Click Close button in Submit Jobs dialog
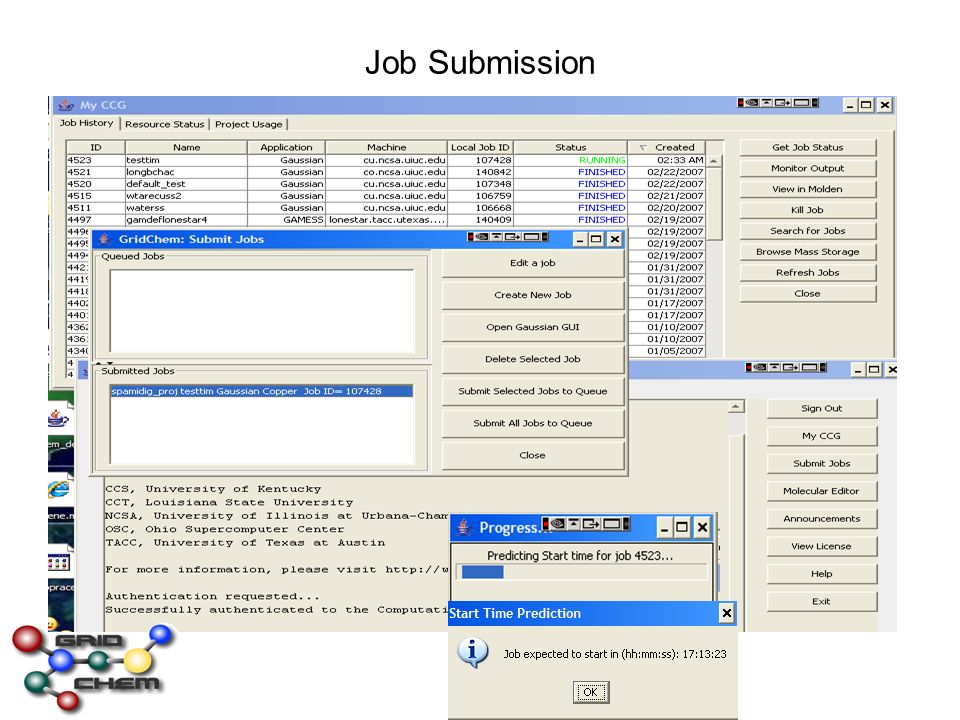Image resolution: width=960 pixels, height=720 pixels. (533, 456)
